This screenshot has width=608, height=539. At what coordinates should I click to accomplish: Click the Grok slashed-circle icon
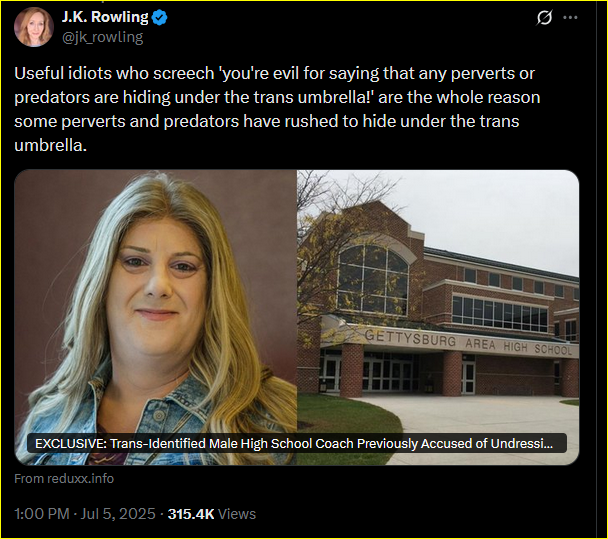pyautogui.click(x=544, y=17)
